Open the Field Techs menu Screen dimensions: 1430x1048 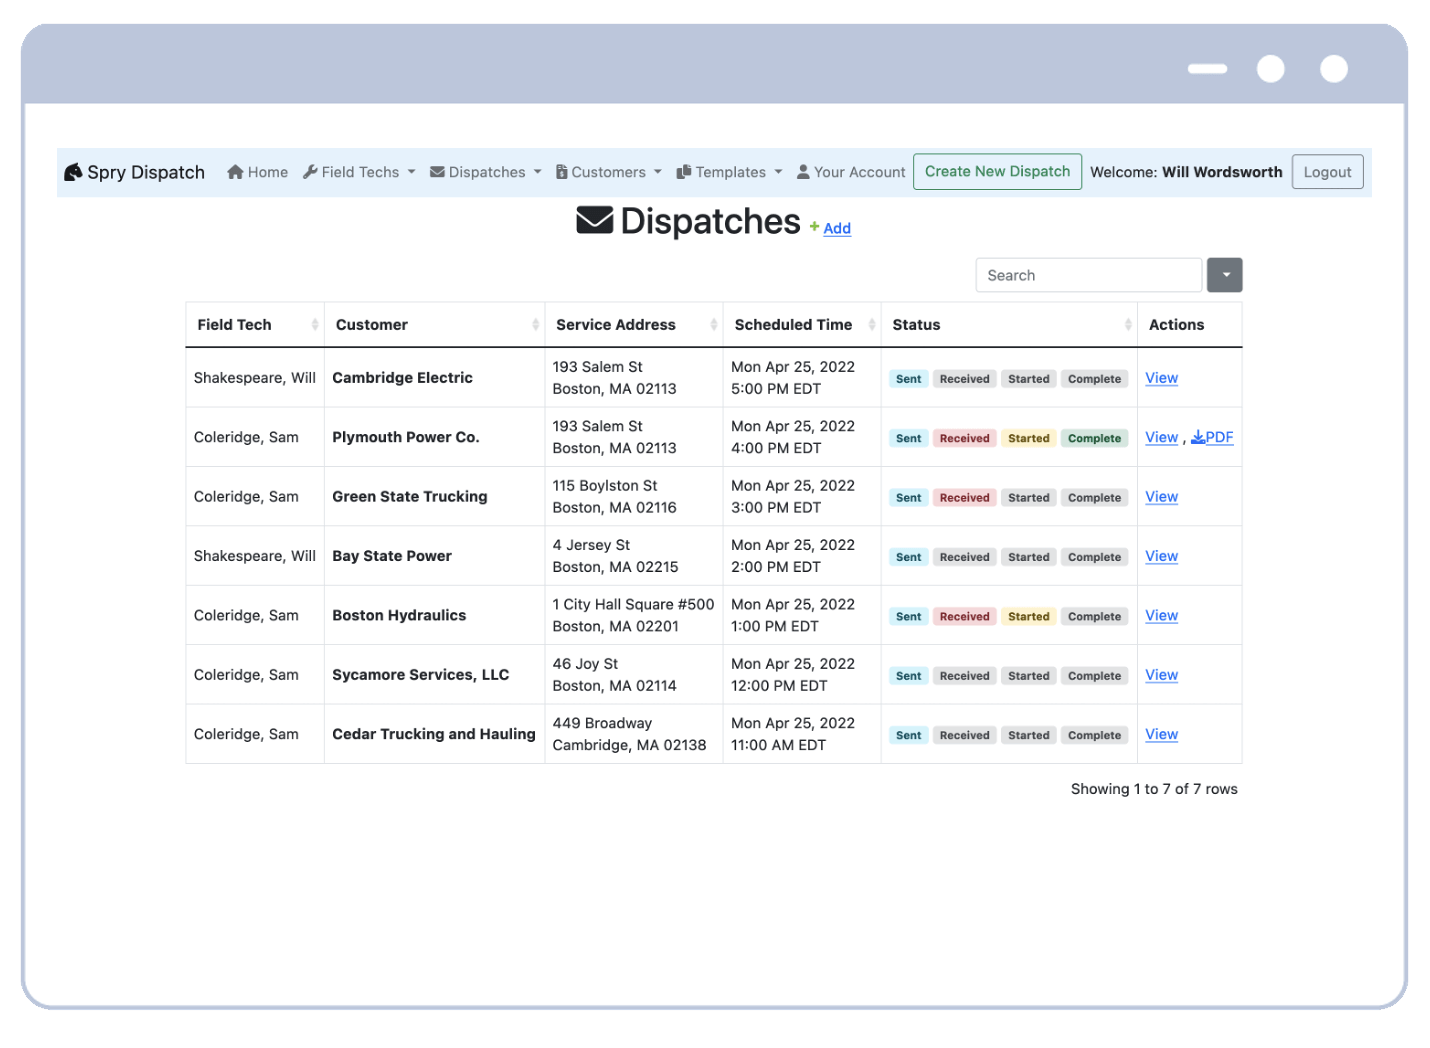pos(359,172)
